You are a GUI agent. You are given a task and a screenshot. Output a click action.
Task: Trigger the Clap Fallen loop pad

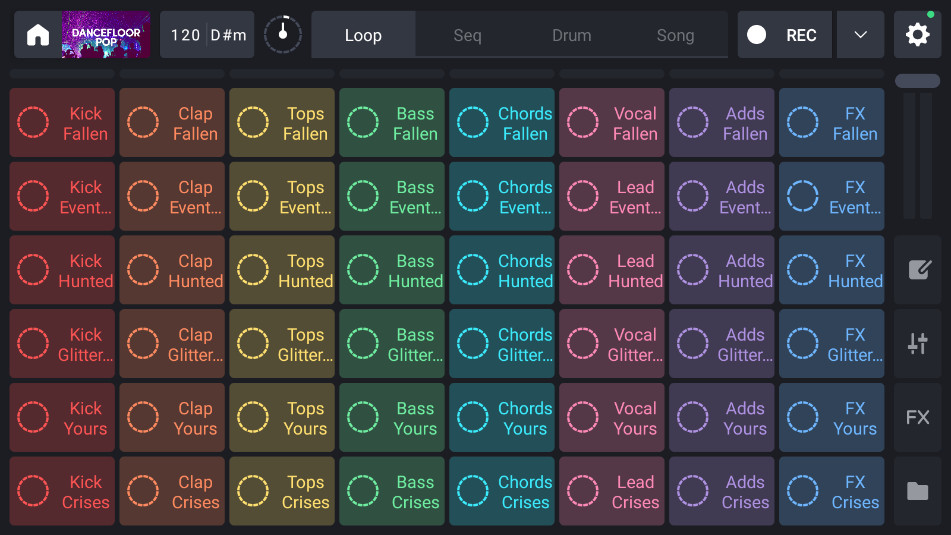point(172,123)
